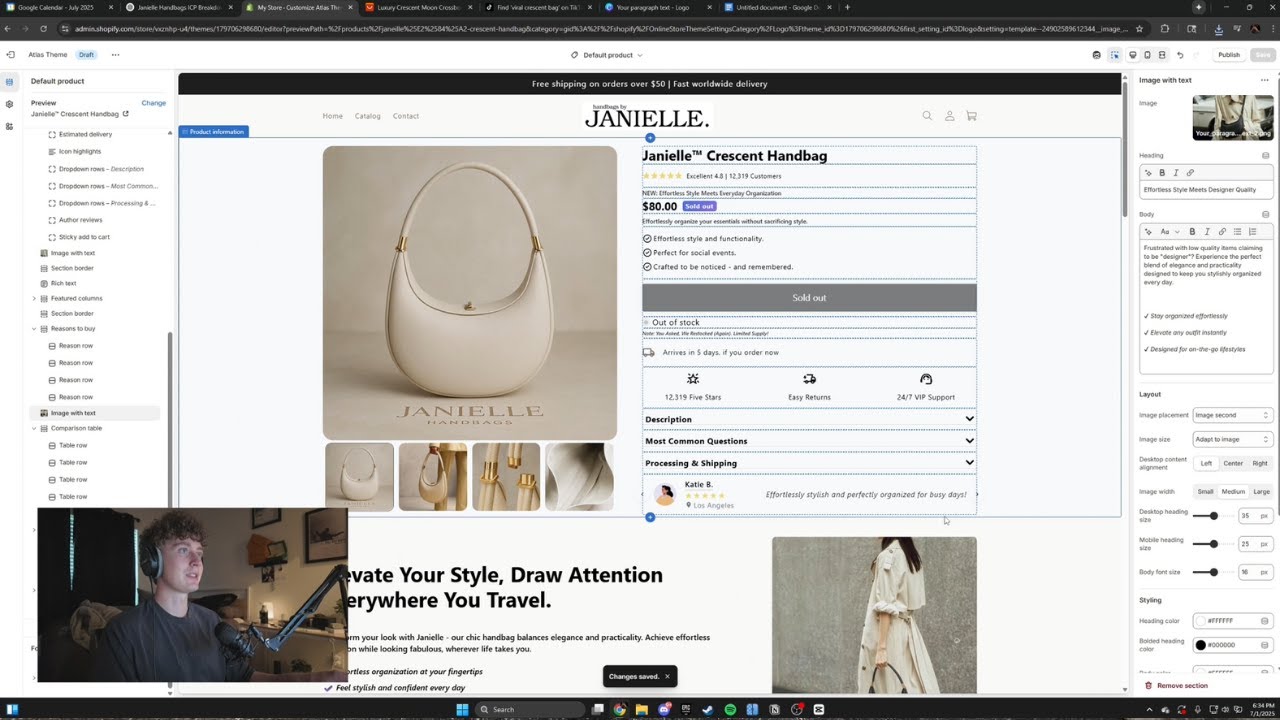The image size is (1280, 720).
Task: Toggle the inspector selection tool icon
Action: click(x=1115, y=55)
